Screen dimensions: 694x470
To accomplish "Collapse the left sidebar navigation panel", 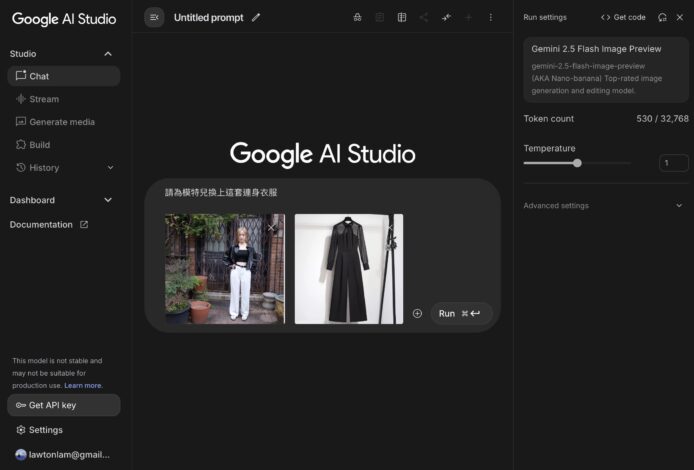I will point(154,17).
